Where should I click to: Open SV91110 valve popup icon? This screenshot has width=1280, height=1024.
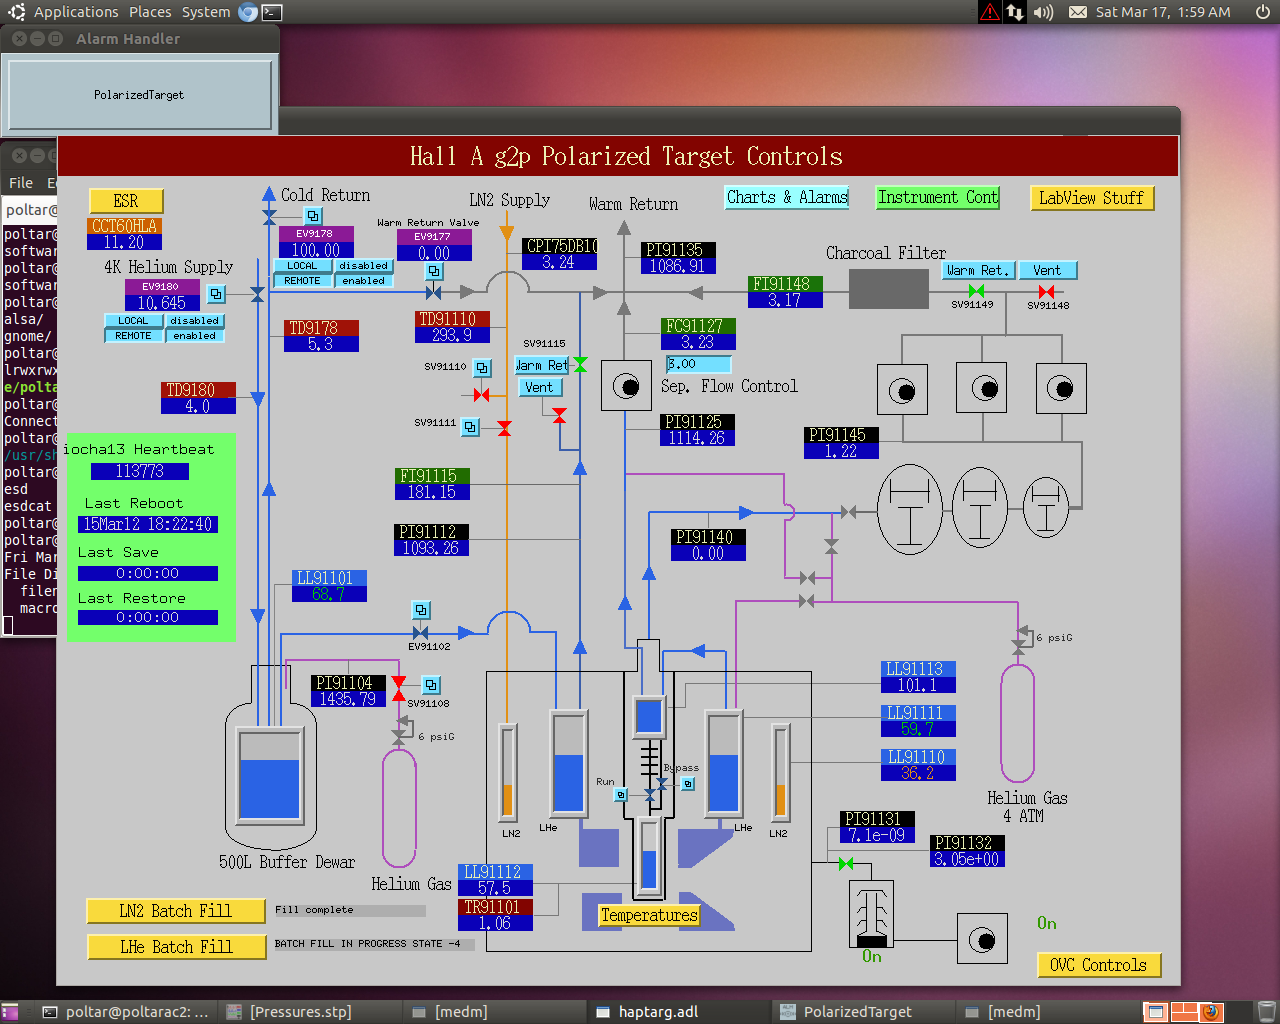click(482, 368)
